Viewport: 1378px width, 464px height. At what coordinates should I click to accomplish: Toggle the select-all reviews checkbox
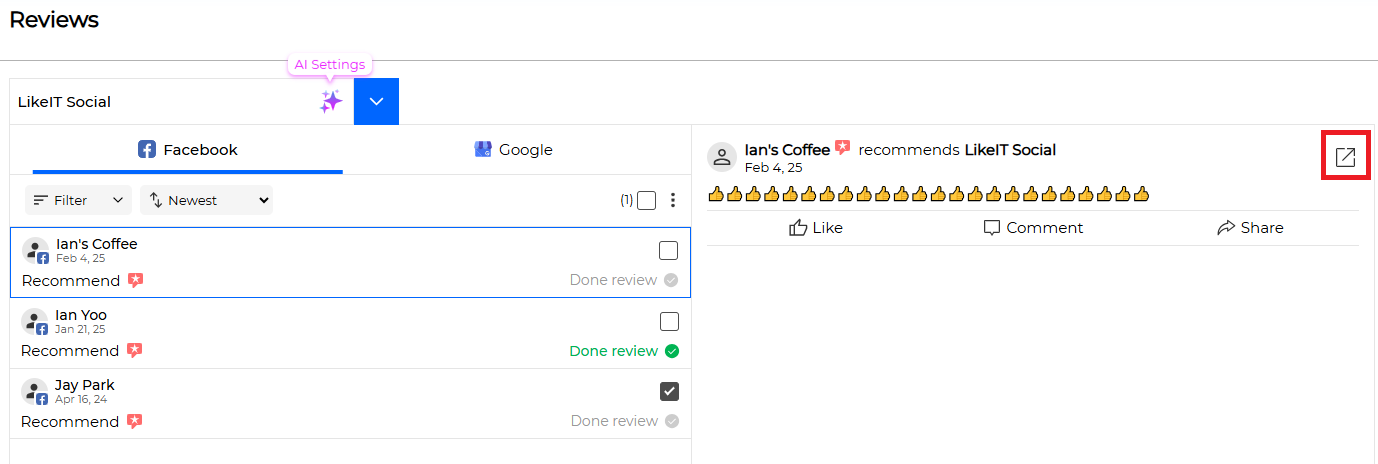[647, 200]
